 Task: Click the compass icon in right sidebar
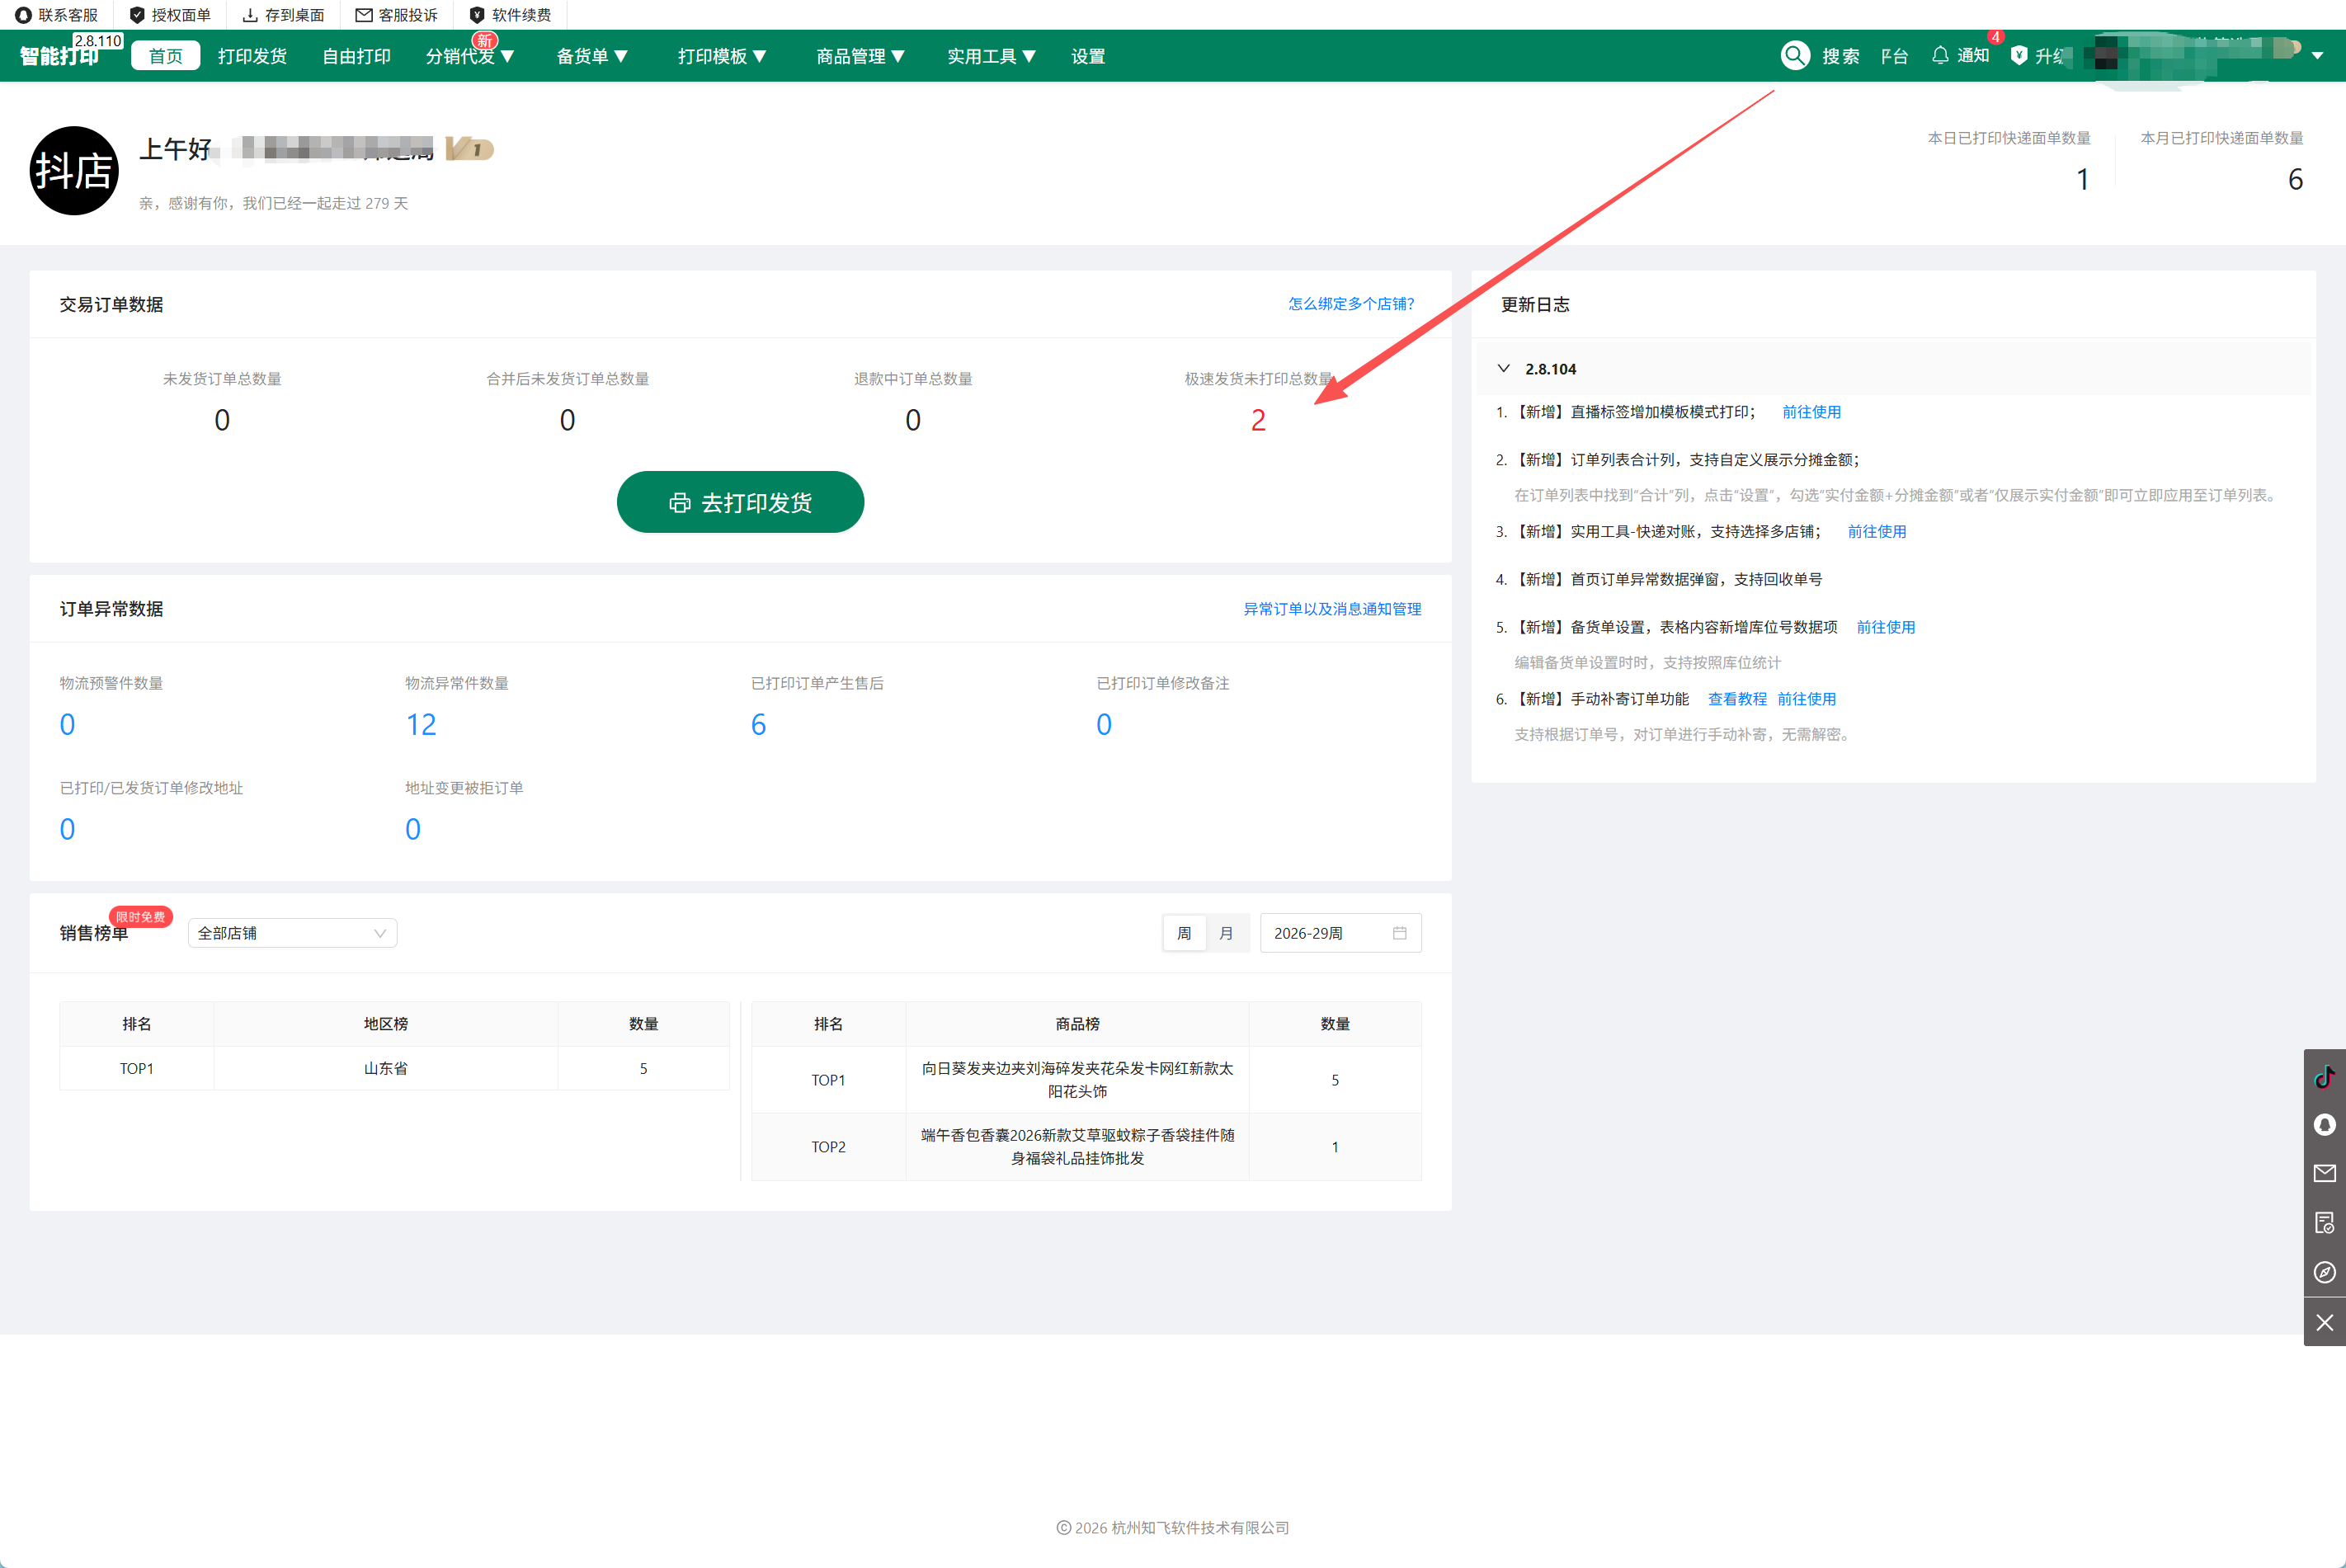[2324, 1272]
